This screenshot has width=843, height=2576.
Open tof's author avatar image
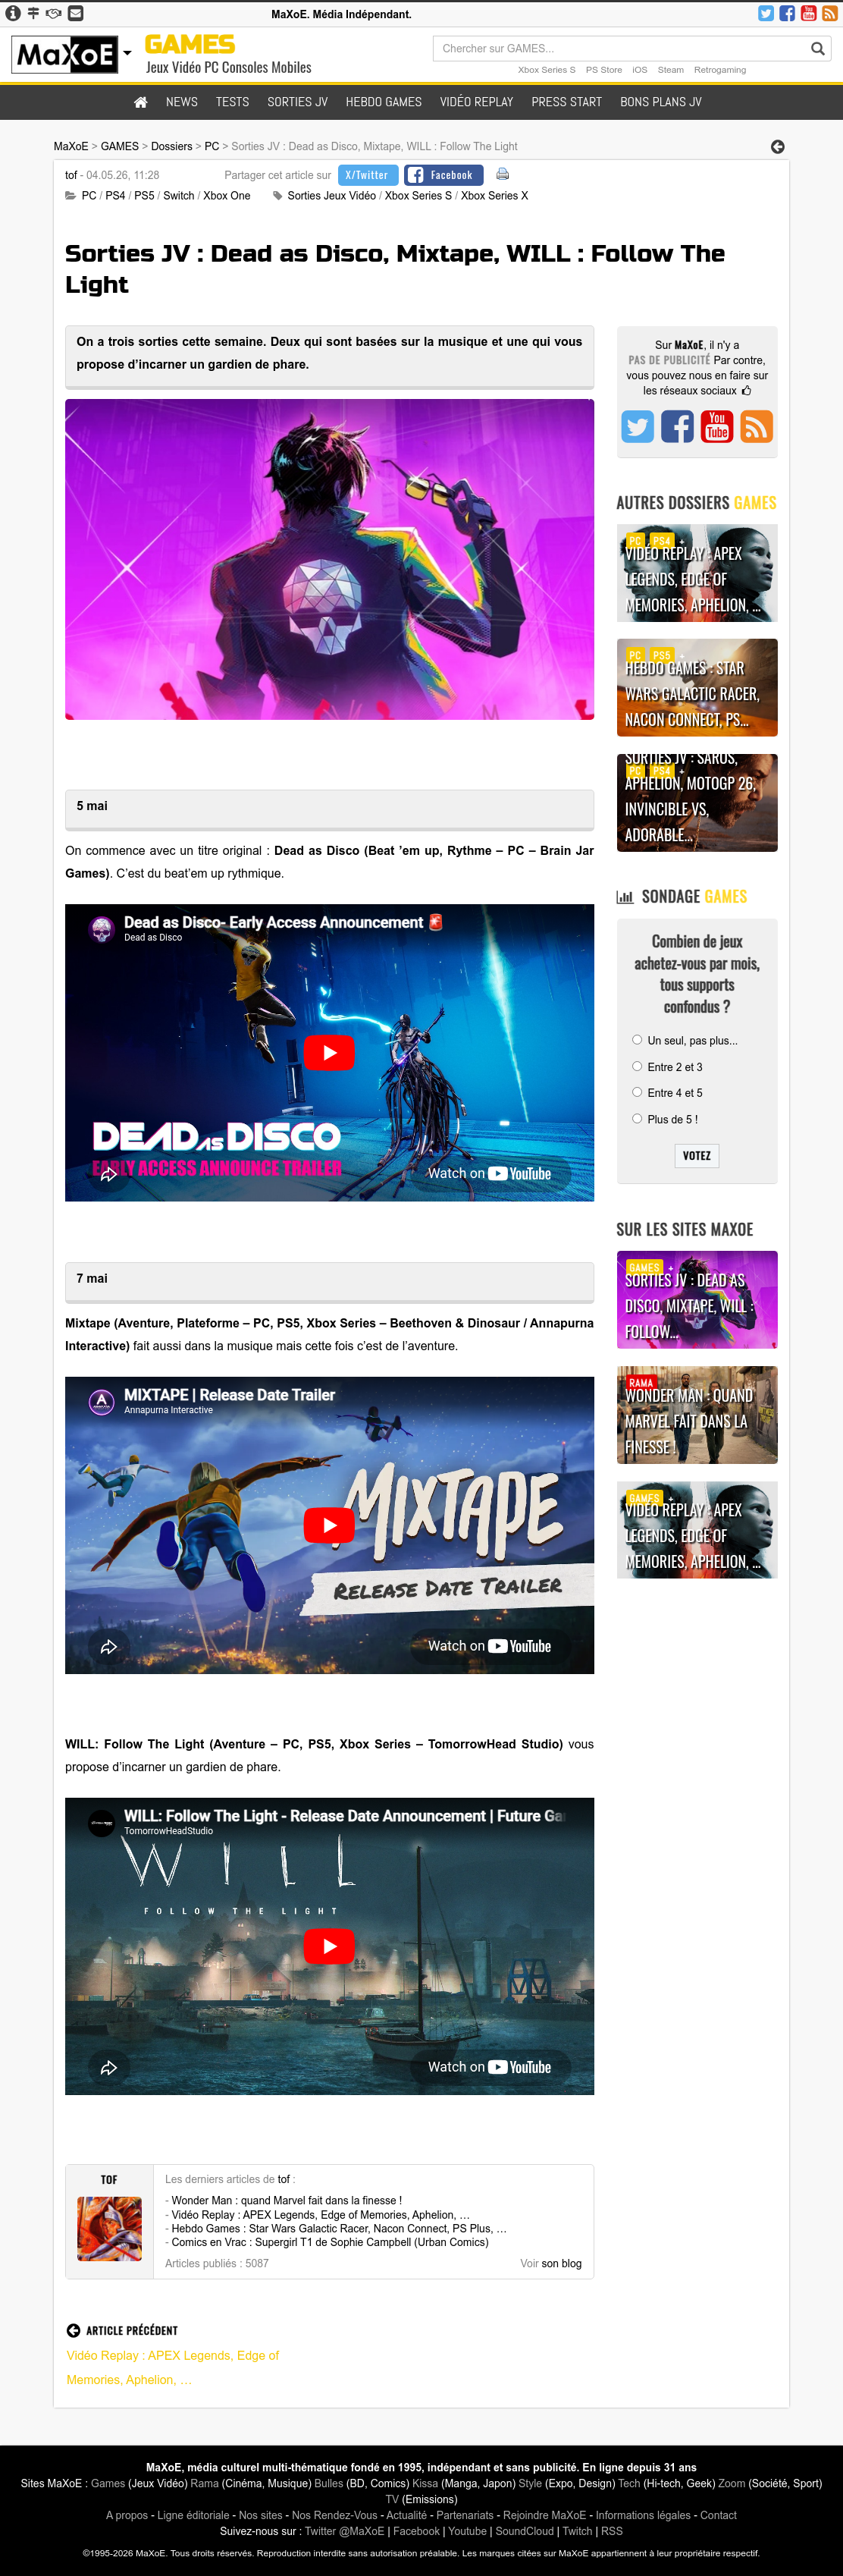coord(109,2229)
